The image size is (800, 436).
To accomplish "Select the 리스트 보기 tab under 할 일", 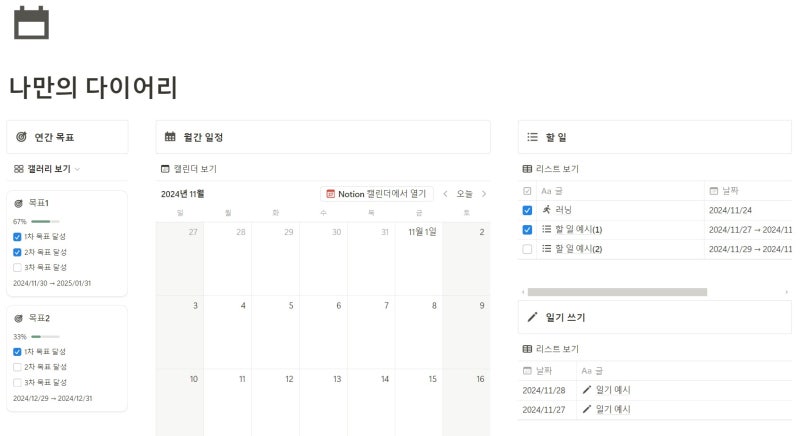I will [551, 169].
